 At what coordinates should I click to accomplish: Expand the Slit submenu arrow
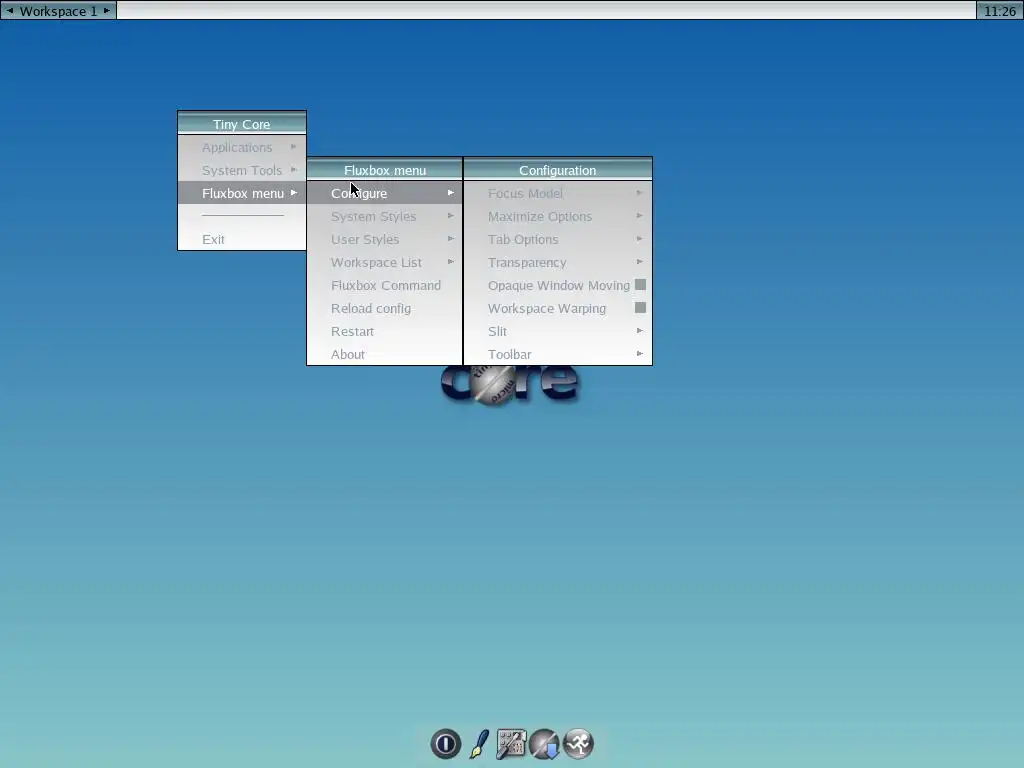(639, 330)
